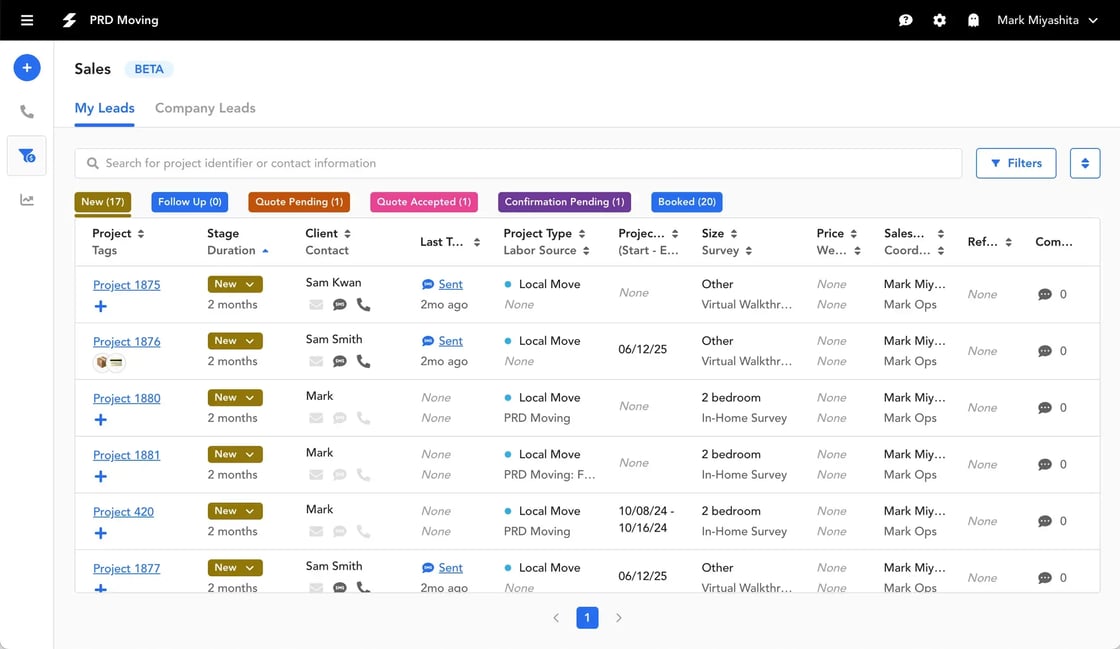The width and height of the screenshot is (1120, 649).
Task: Select the phone icon in the left sidebar
Action: pos(26,111)
